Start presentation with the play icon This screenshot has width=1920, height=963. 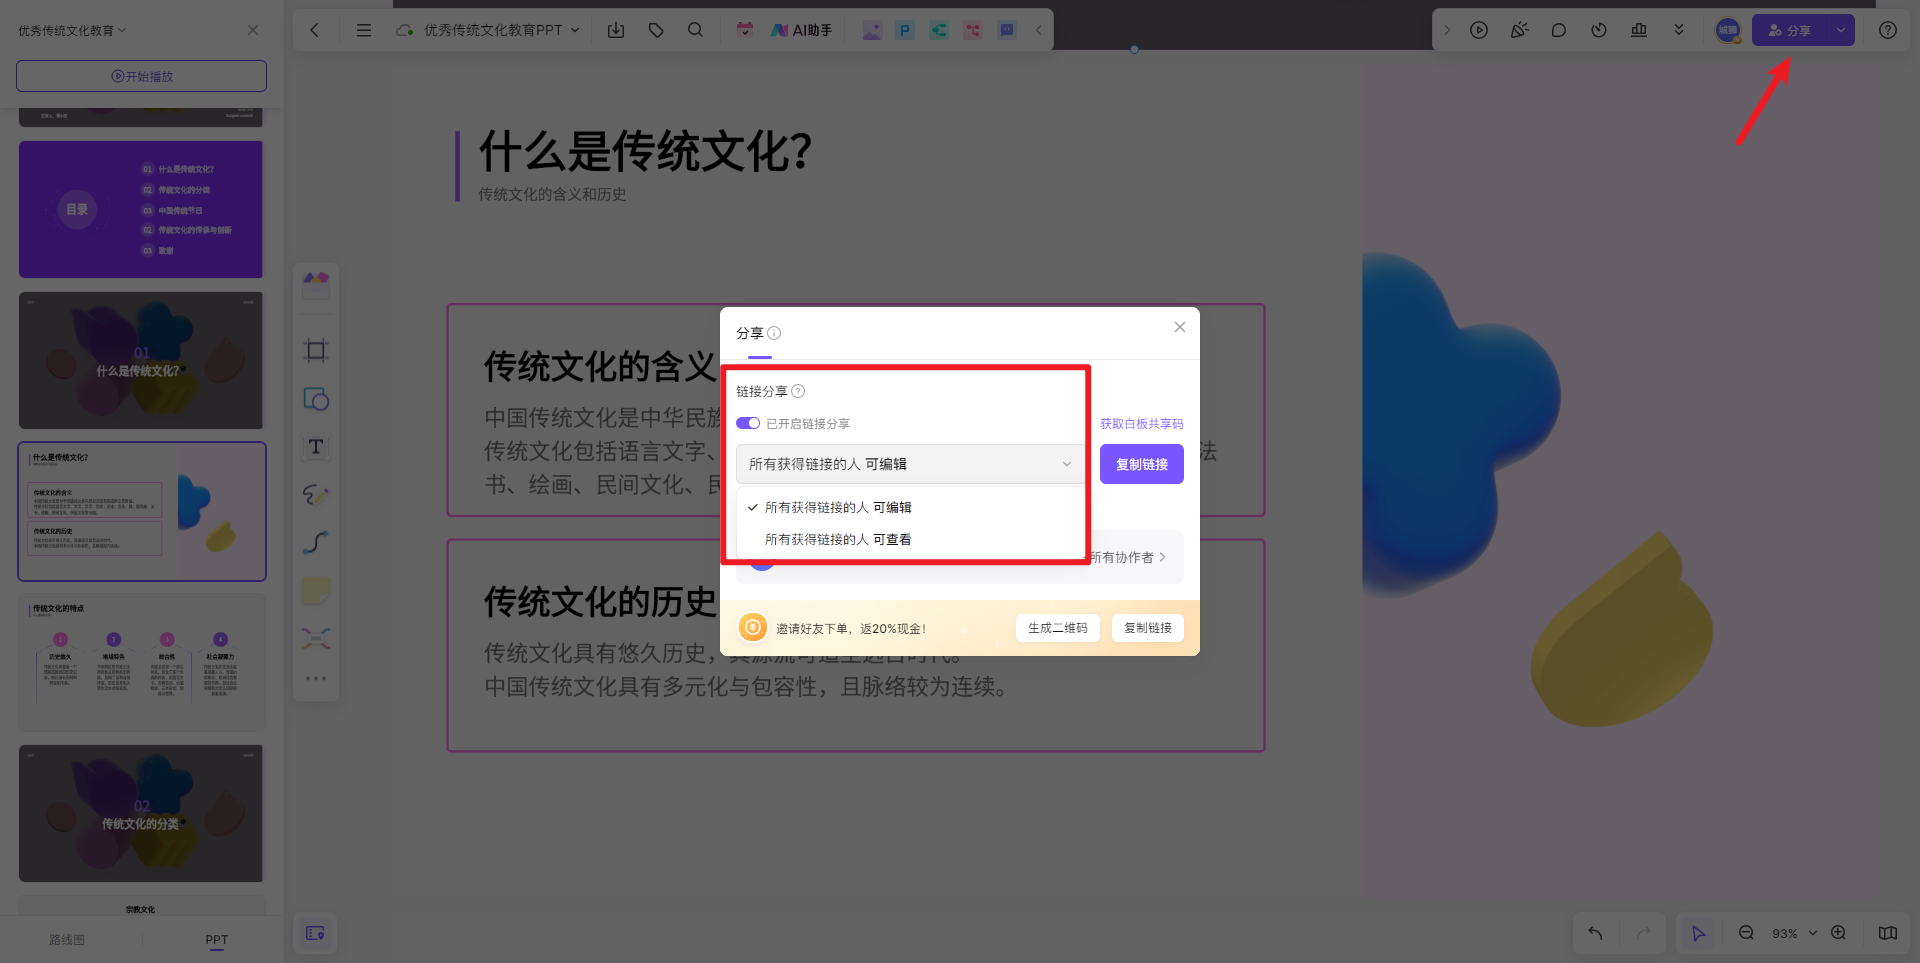pyautogui.click(x=1479, y=30)
